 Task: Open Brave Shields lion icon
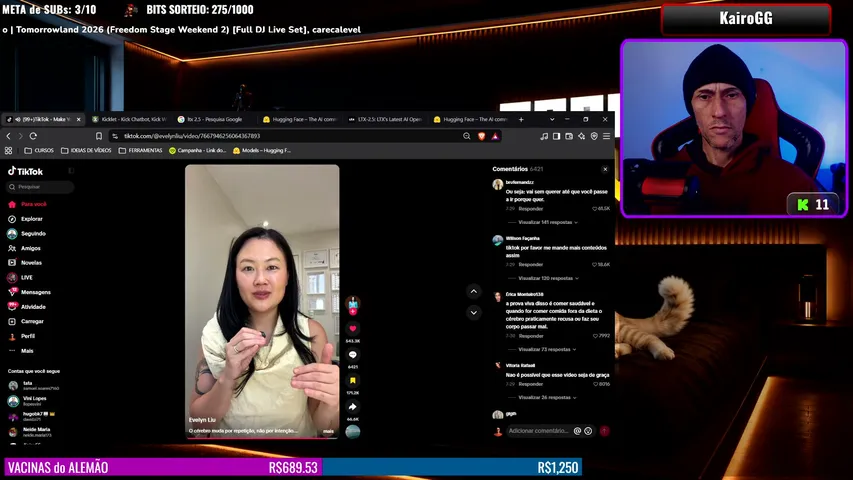click(481, 136)
